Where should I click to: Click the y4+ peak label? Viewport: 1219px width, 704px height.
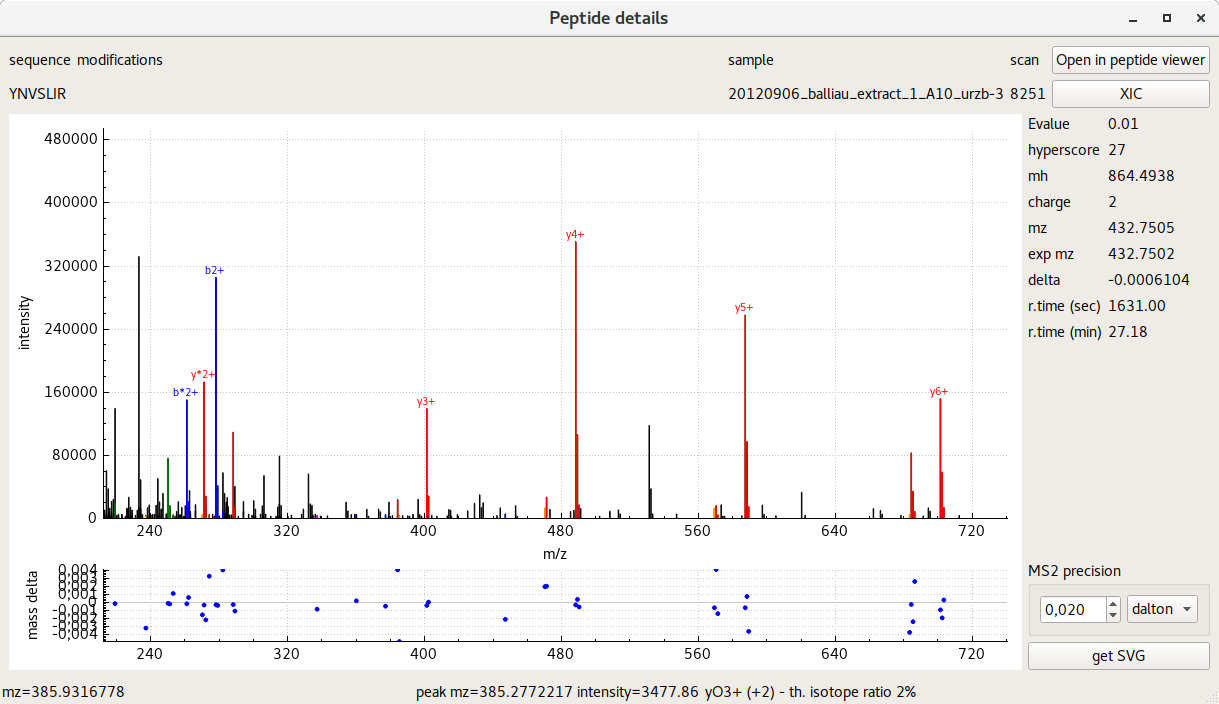pyautogui.click(x=575, y=235)
